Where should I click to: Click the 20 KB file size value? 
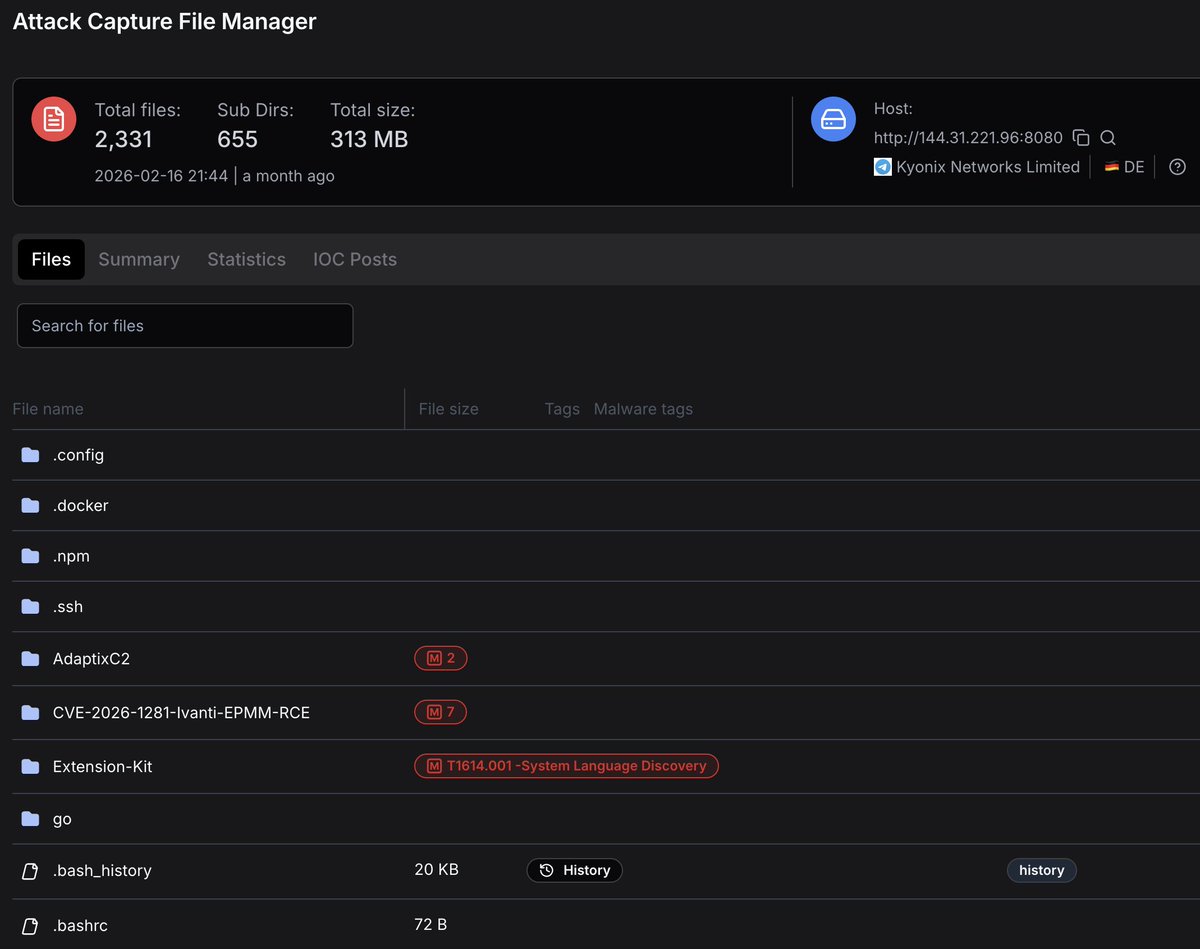point(436,870)
